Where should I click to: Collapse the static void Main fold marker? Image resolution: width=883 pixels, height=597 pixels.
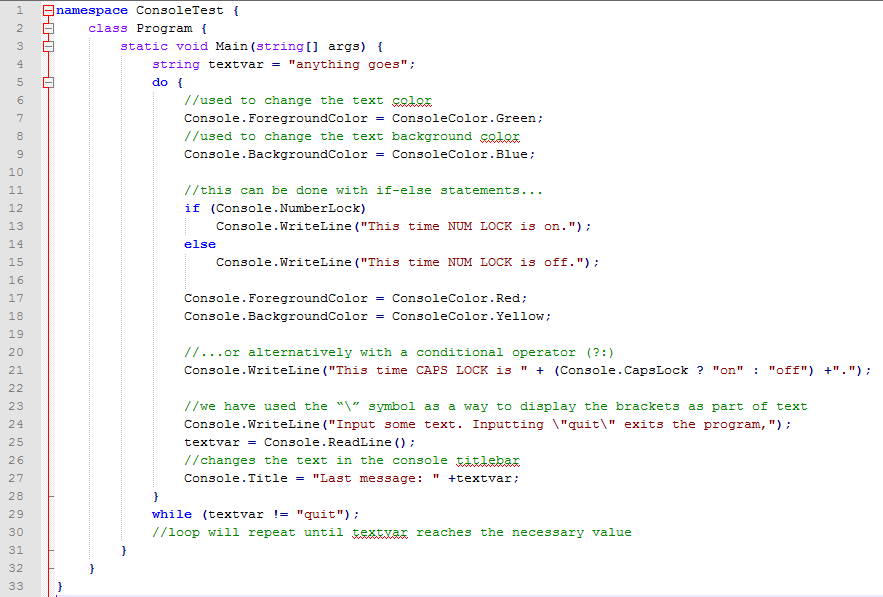(x=48, y=46)
